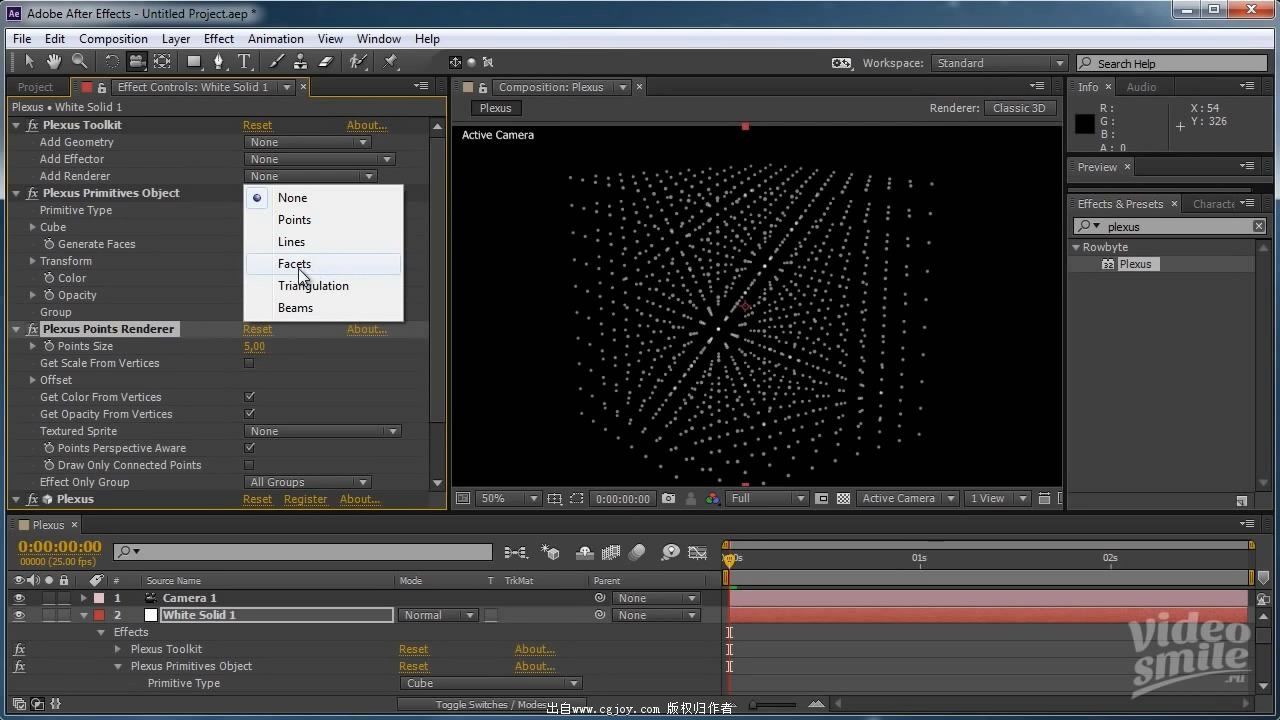Open the Animation menu
This screenshot has height=720, width=1280.
point(276,39)
